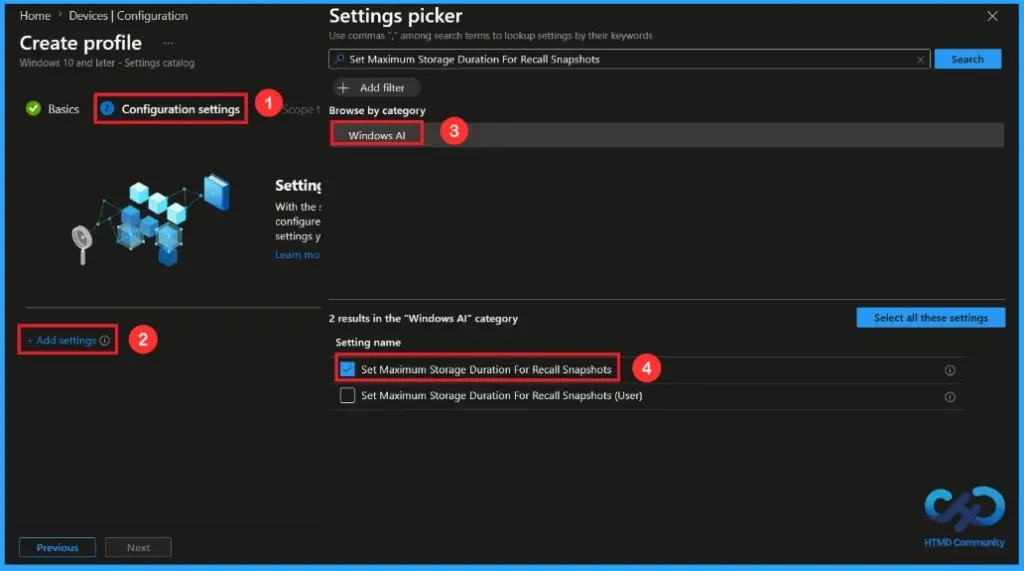Click the Previous button
Screen dimensions: 1024x571
click(x=57, y=547)
